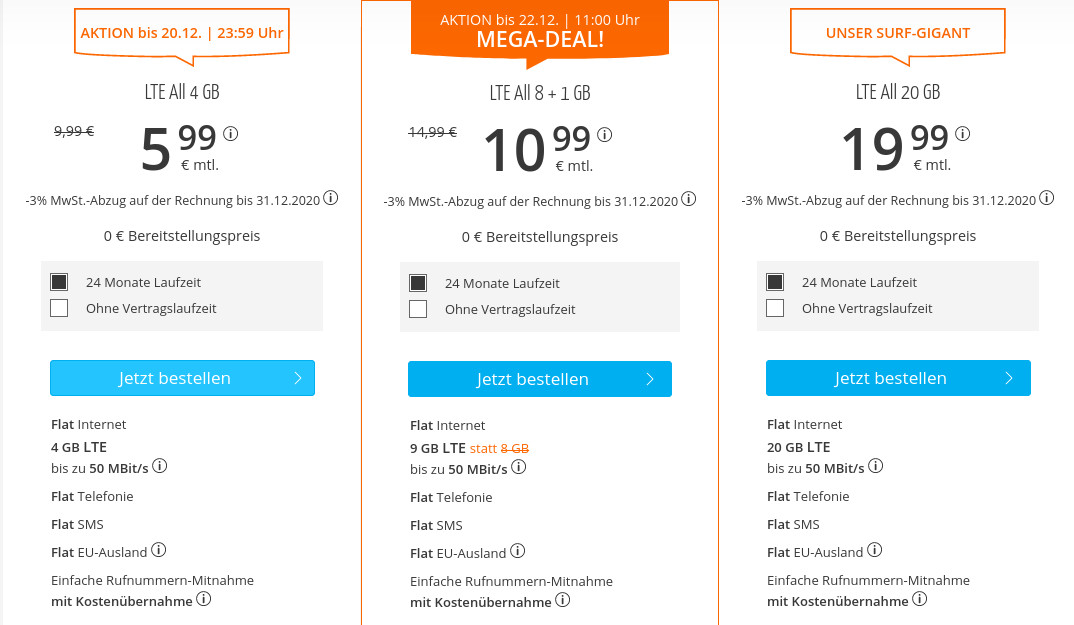Open info for 50 MBit/s in the 20 GB plan
1074x625 pixels.
tap(876, 465)
